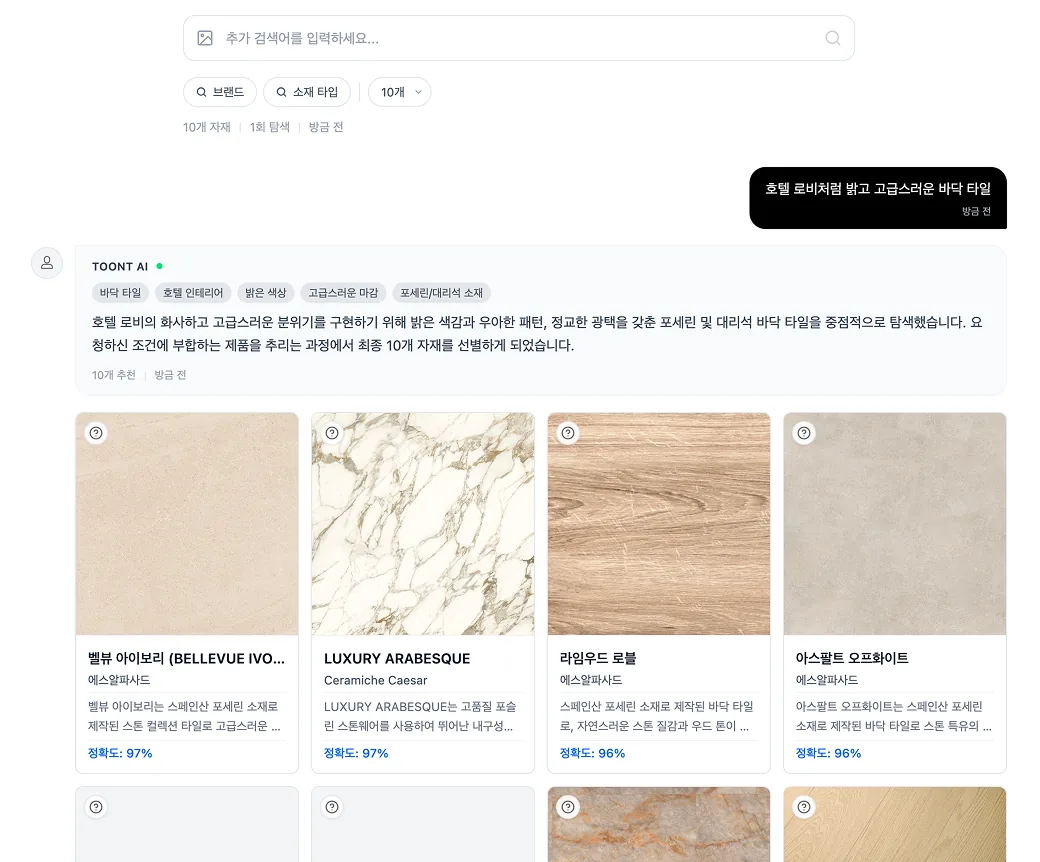Click the 라임우드 로블 title

pos(598,658)
